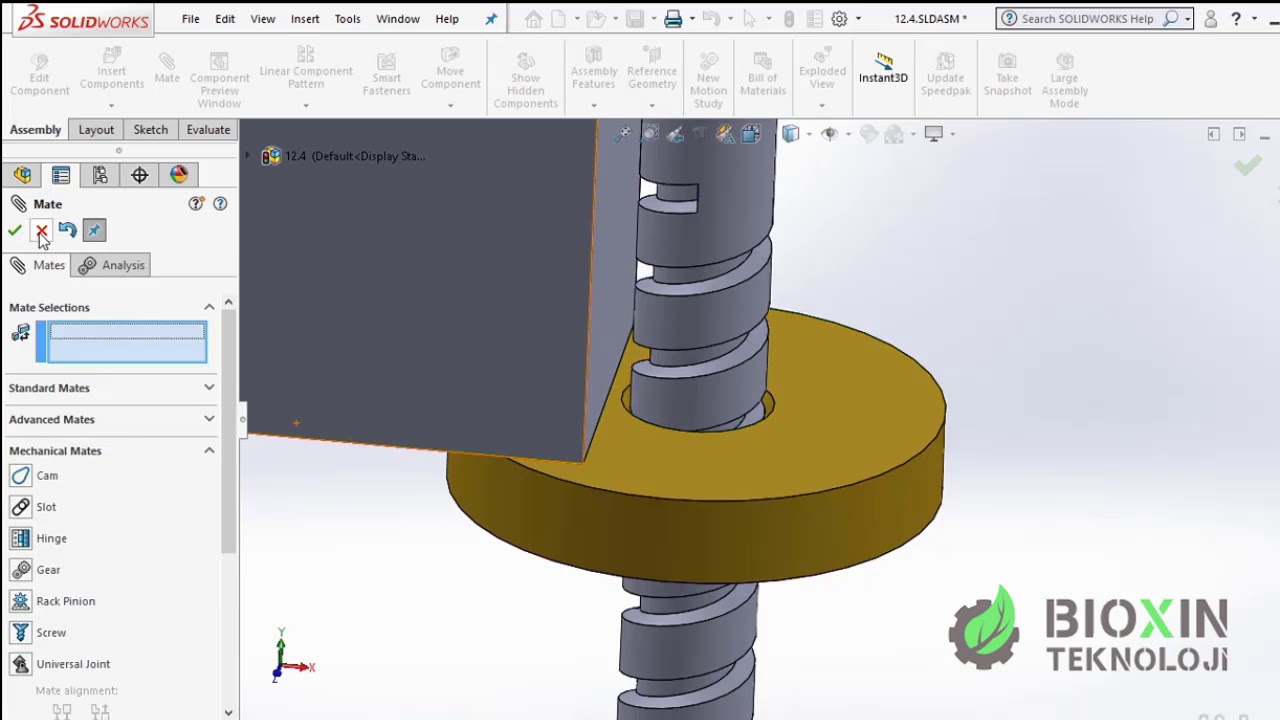Open the Insert menu
The width and height of the screenshot is (1280, 720).
(x=305, y=19)
